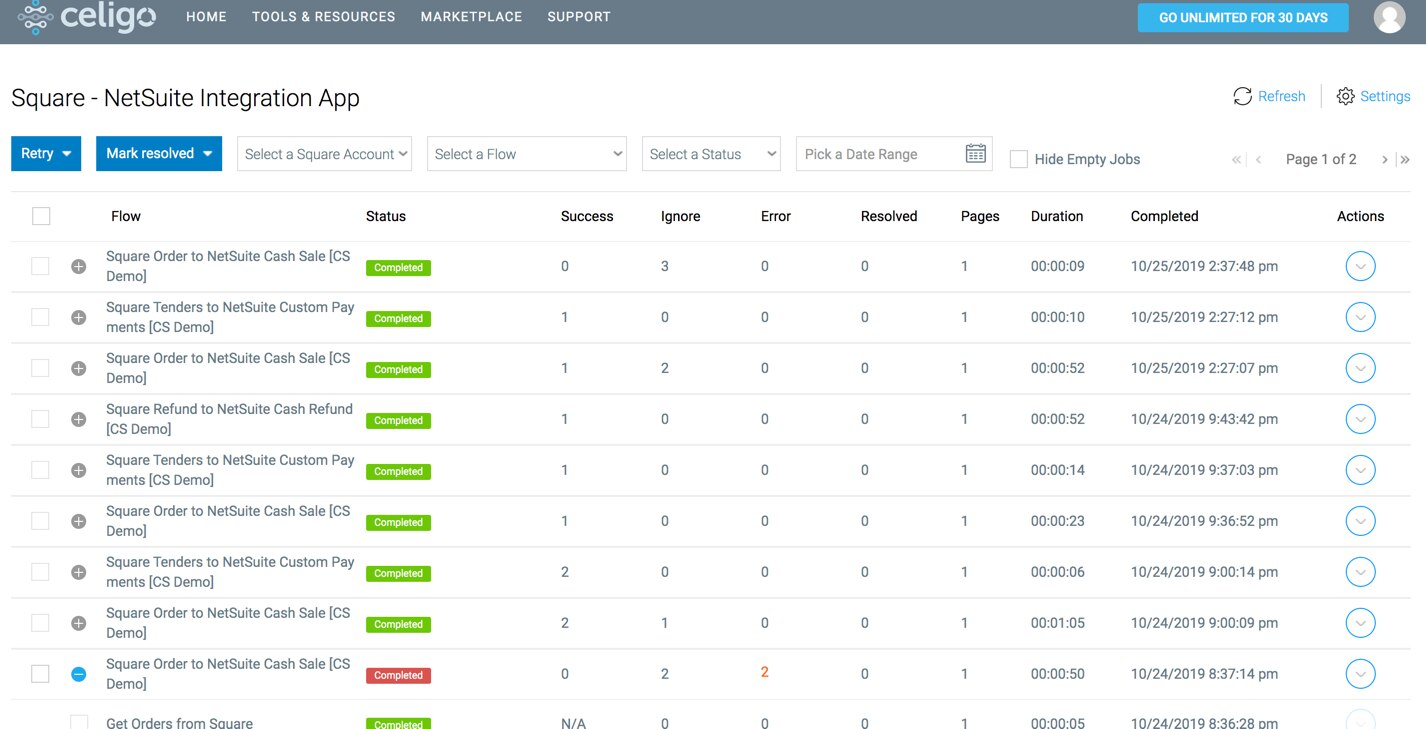Open actions menu for 2:37:48 pm job
Viewport: 1426px width, 729px height.
(x=1360, y=266)
